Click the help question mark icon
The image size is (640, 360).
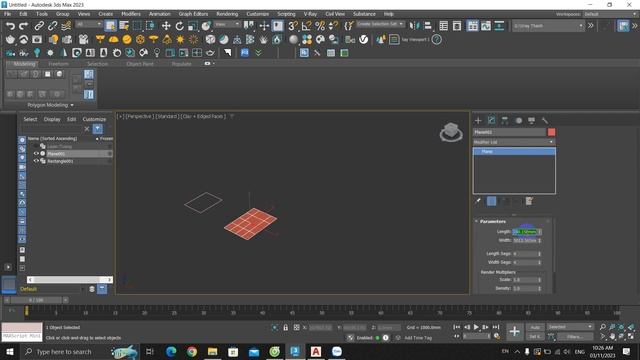pyautogui.click(x=436, y=40)
